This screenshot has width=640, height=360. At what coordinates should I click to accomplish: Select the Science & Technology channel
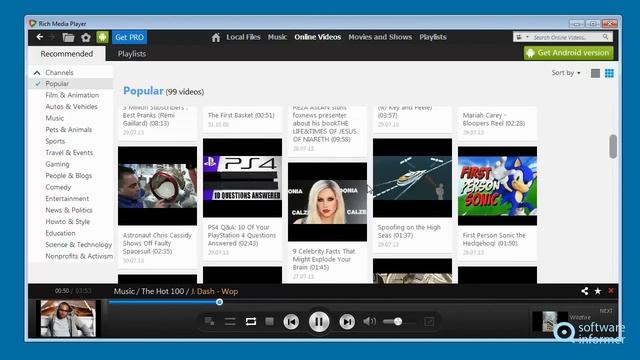79,244
